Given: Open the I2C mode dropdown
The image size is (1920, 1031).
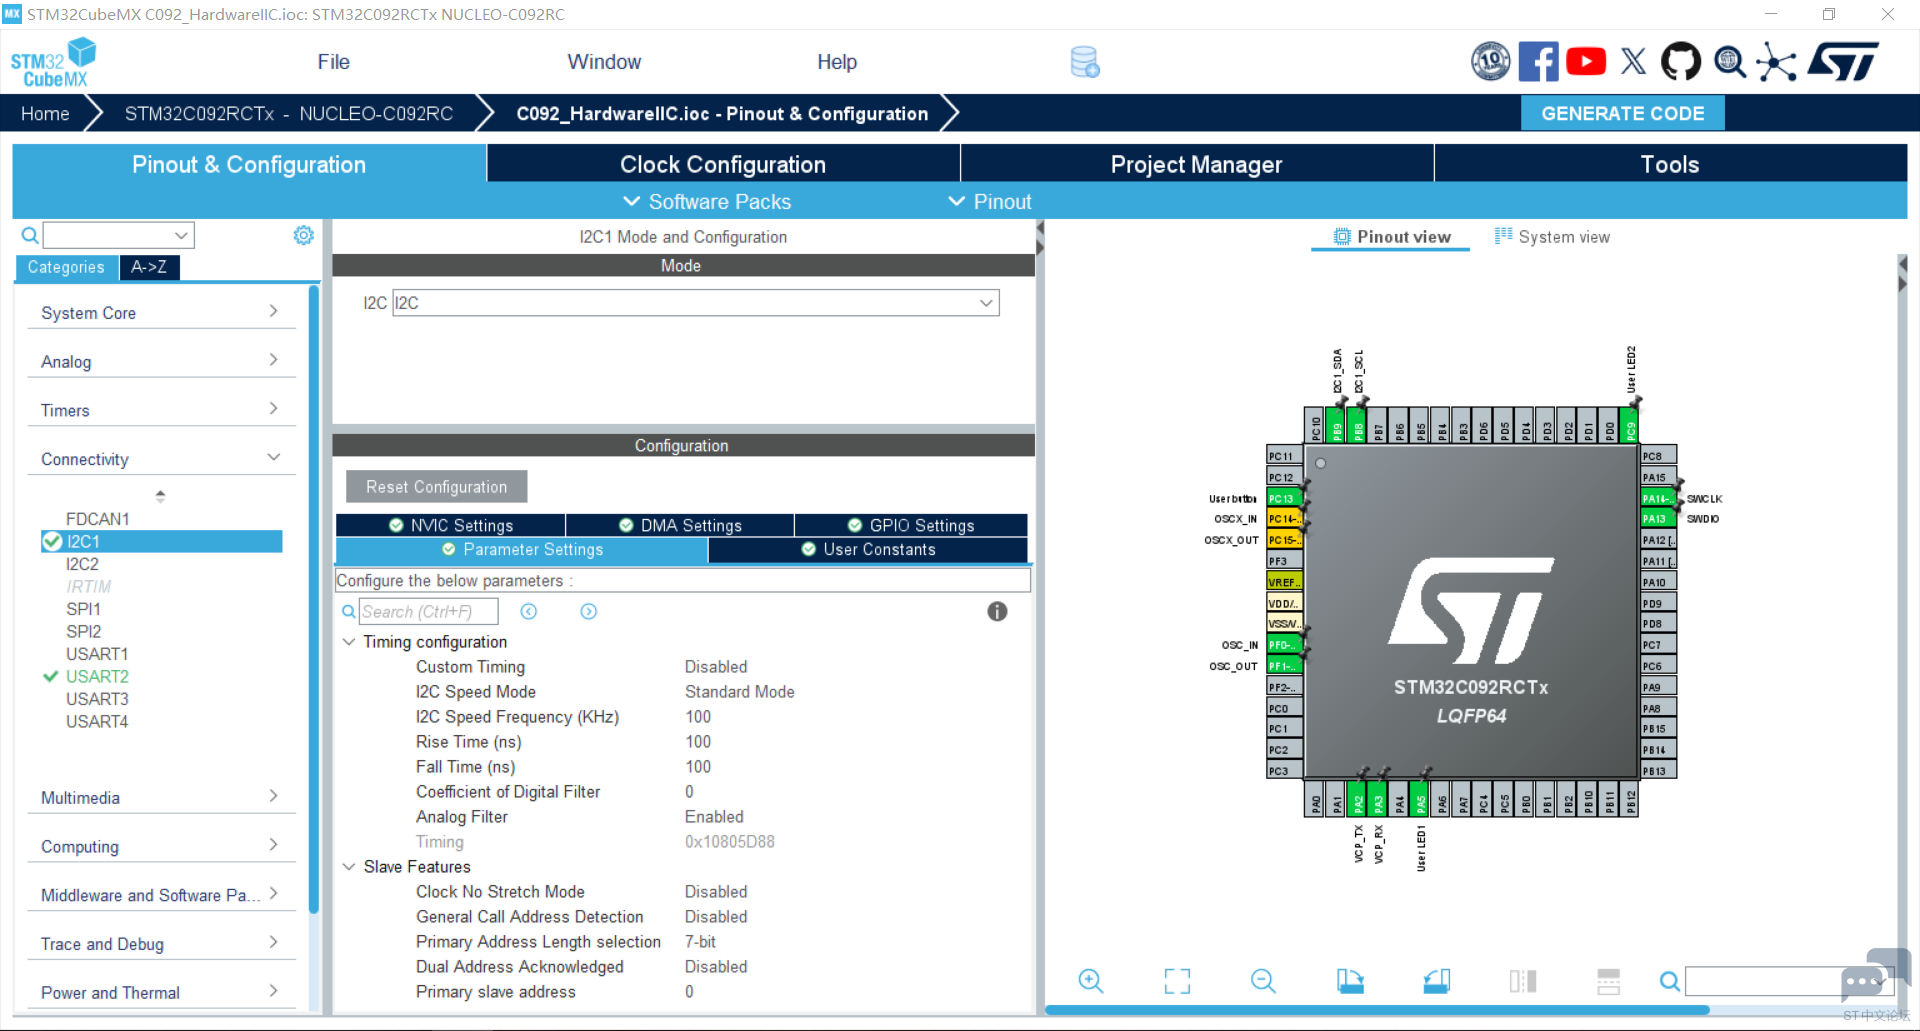Looking at the screenshot, I should coord(696,303).
